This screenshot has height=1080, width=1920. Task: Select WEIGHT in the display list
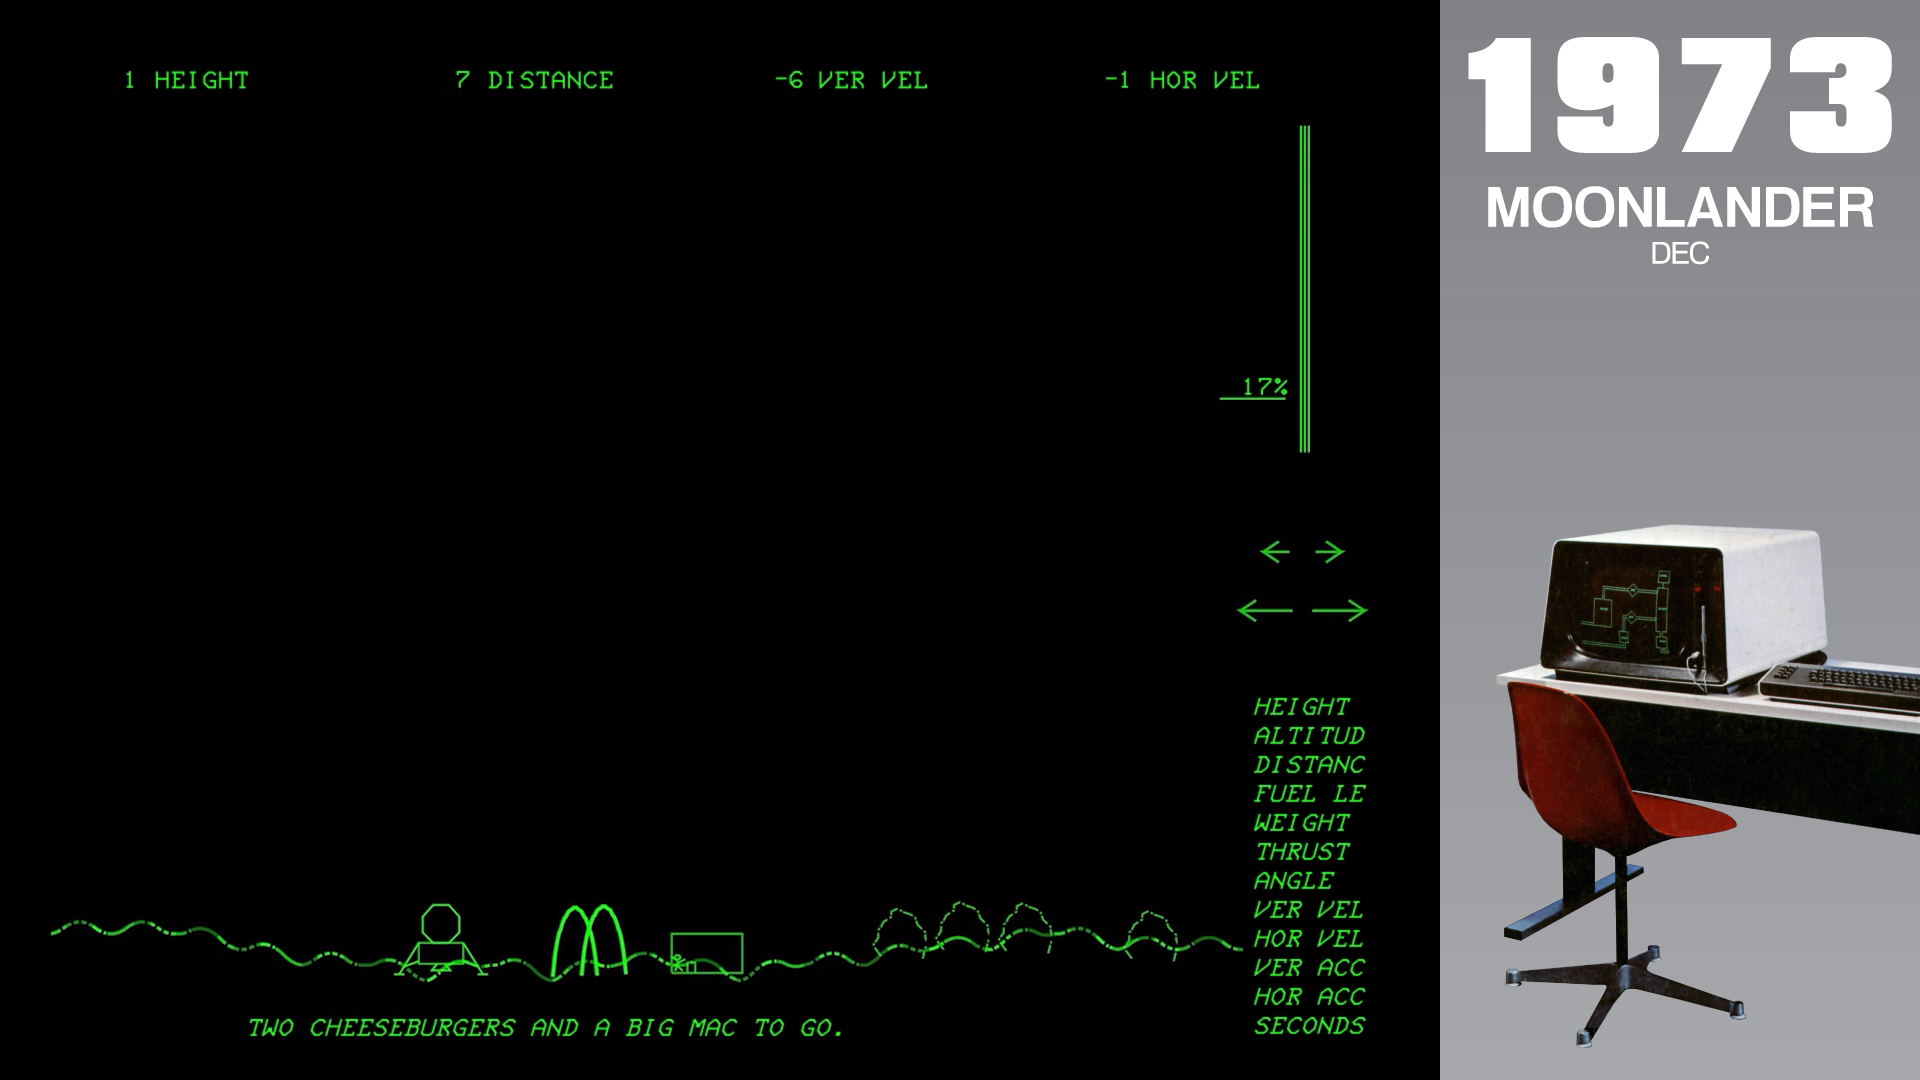1301,823
